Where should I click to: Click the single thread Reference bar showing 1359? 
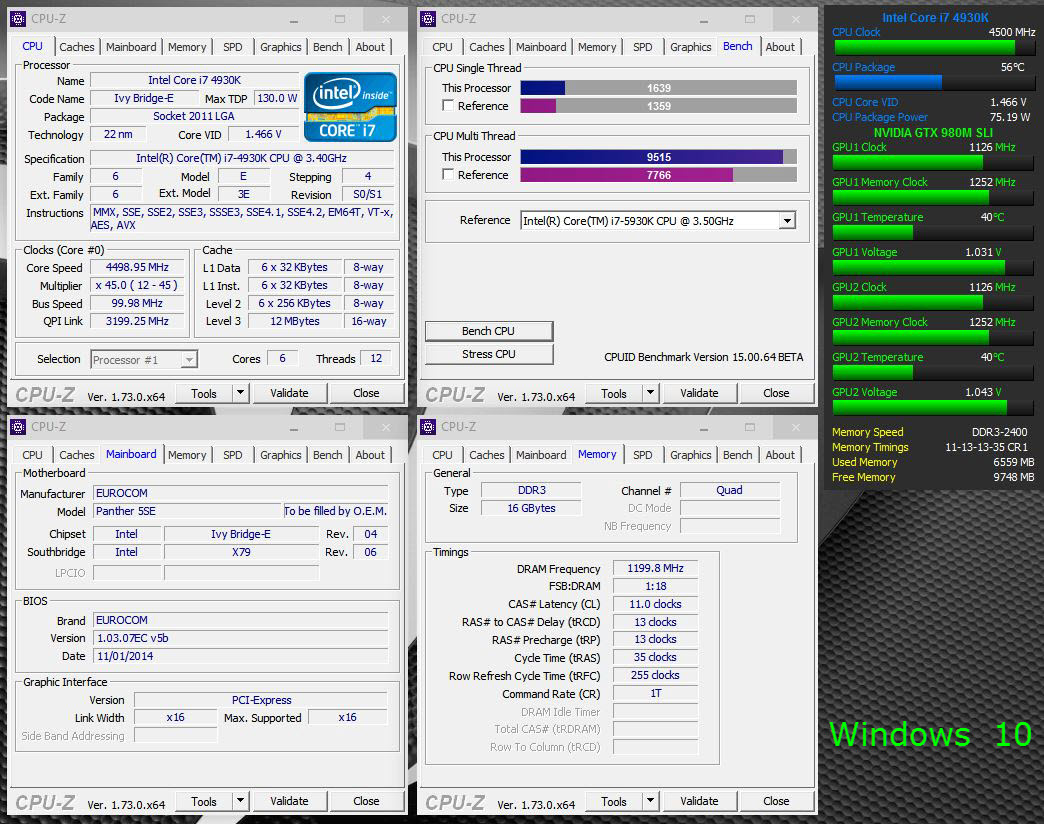[x=658, y=106]
